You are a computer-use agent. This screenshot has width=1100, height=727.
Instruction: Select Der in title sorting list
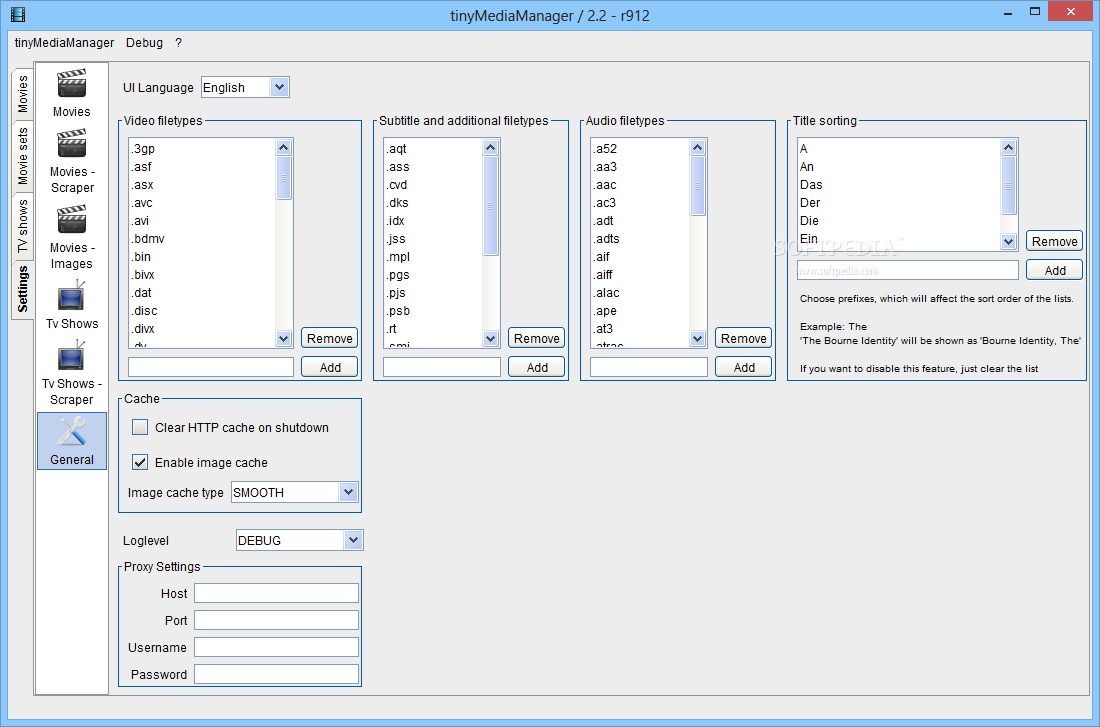(x=899, y=203)
